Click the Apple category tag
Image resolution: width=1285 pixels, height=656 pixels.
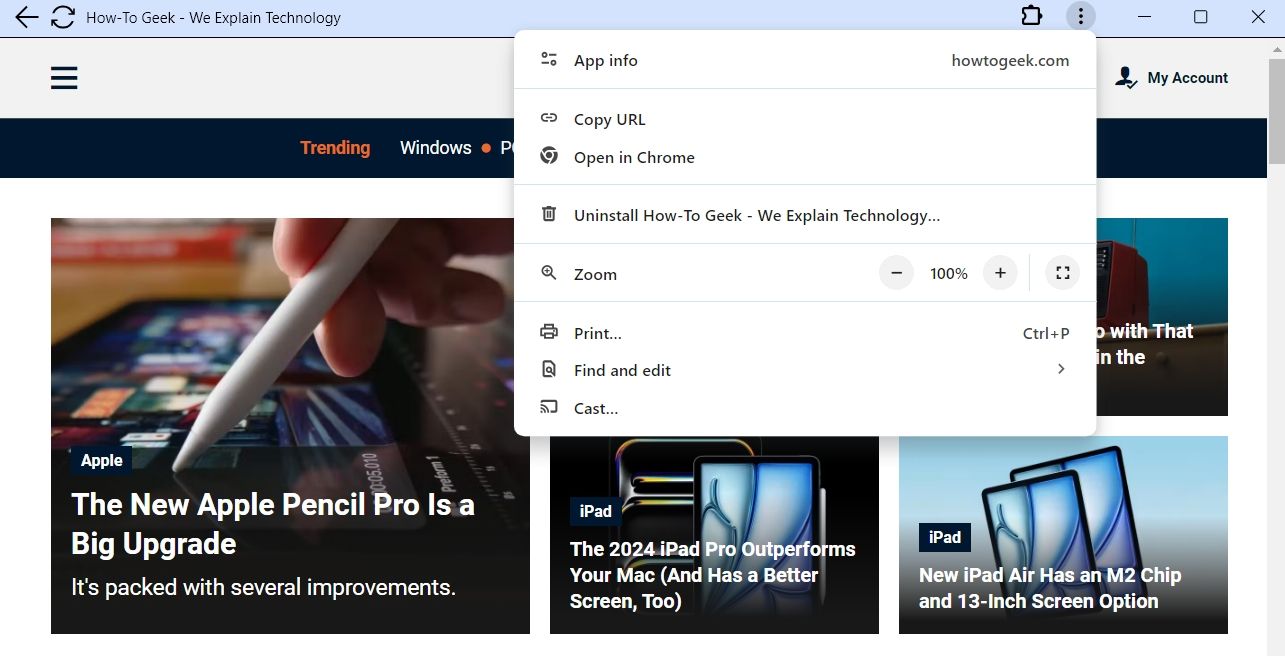click(x=101, y=460)
